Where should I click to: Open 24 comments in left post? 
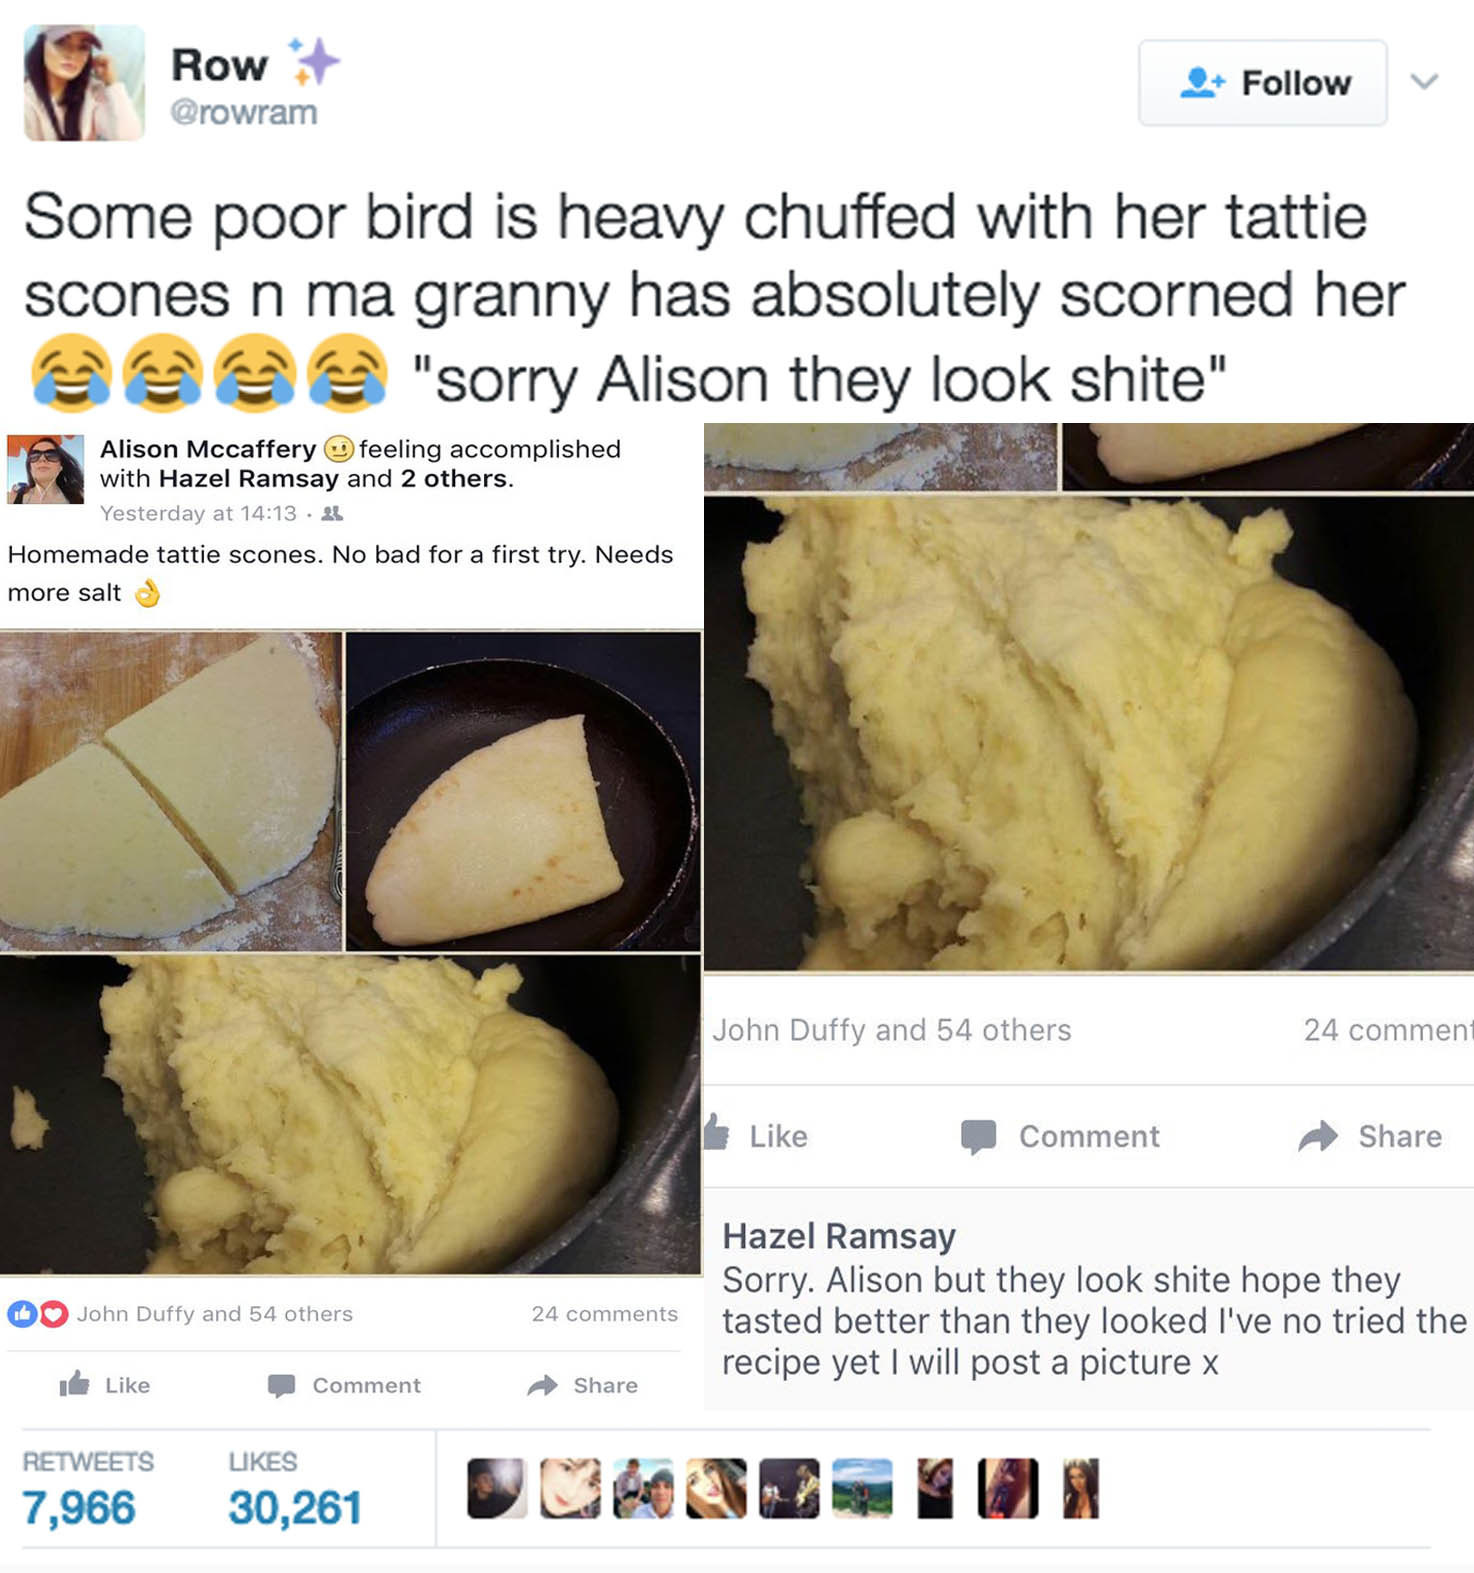coord(604,1314)
